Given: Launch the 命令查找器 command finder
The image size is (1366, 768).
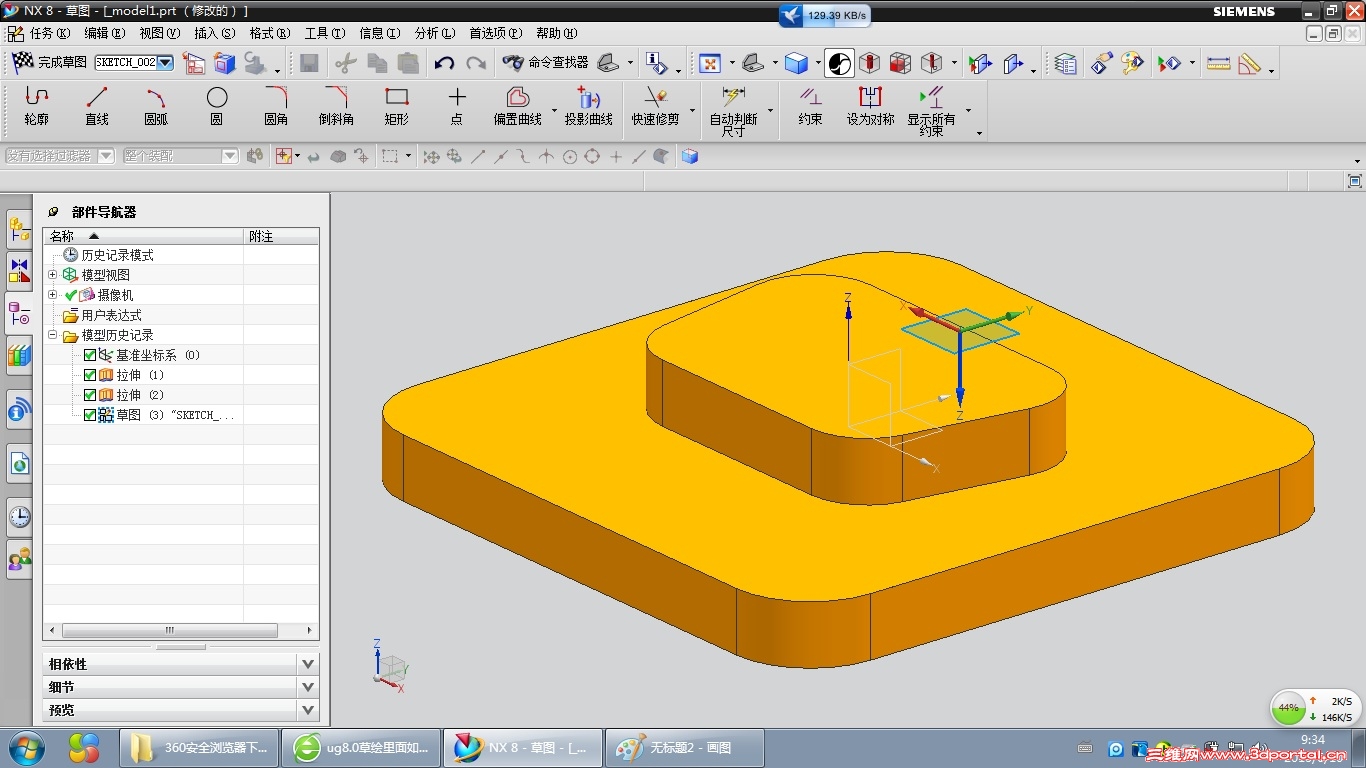Looking at the screenshot, I should tap(546, 62).
